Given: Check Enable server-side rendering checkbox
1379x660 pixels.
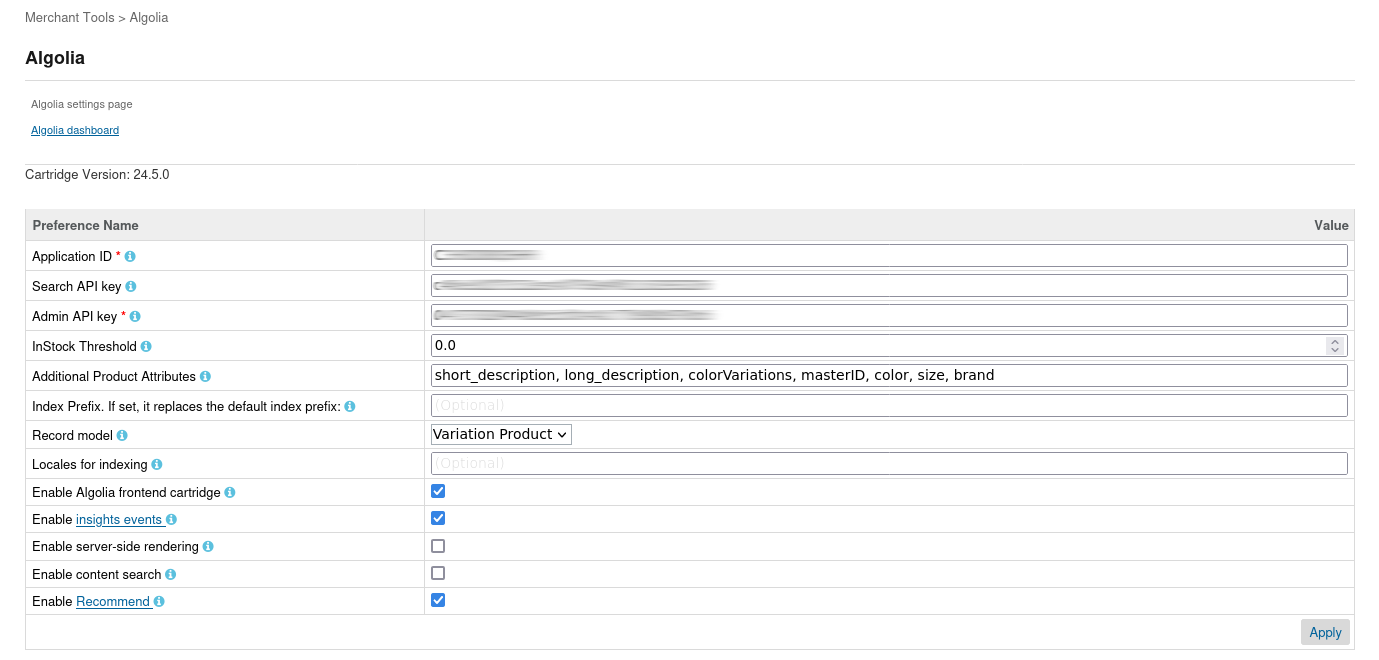Looking at the screenshot, I should point(438,546).
